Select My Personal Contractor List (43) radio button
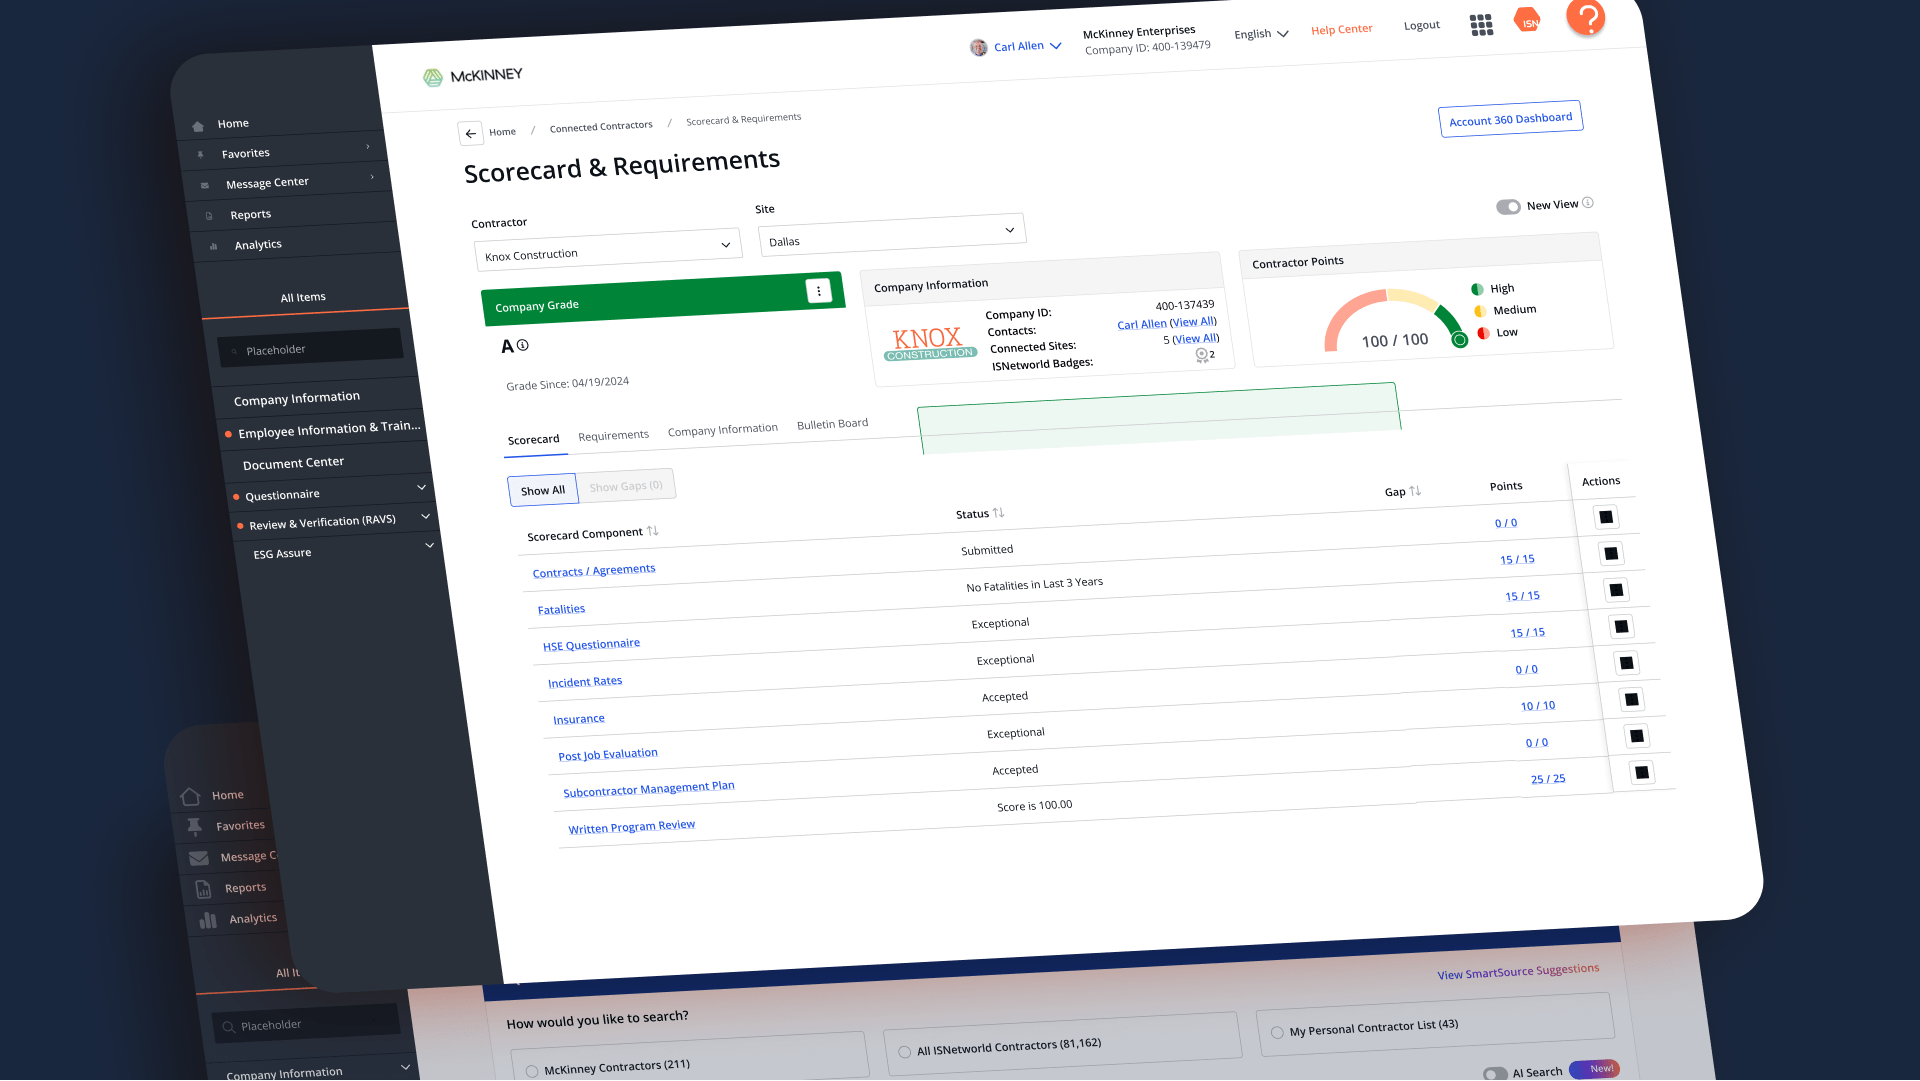This screenshot has width=1920, height=1081. pyautogui.click(x=1277, y=1033)
